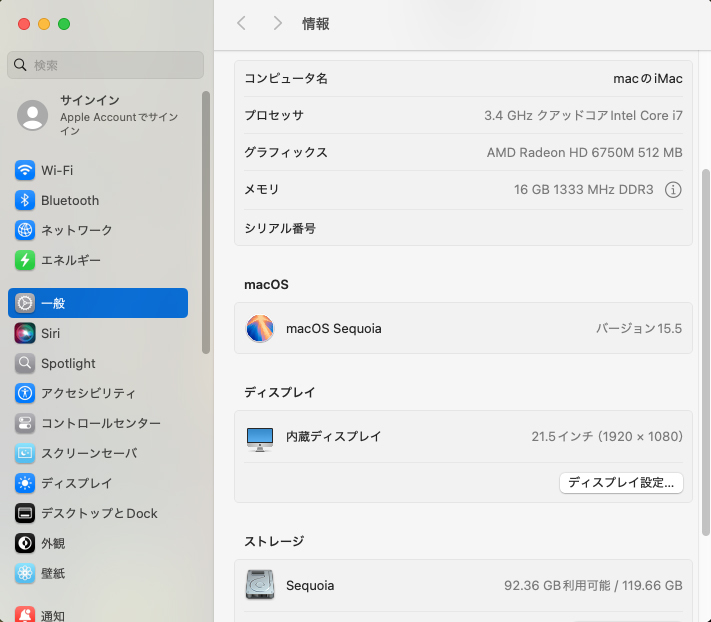Click the ストレージ section heading
The height and width of the screenshot is (622, 711).
274,541
